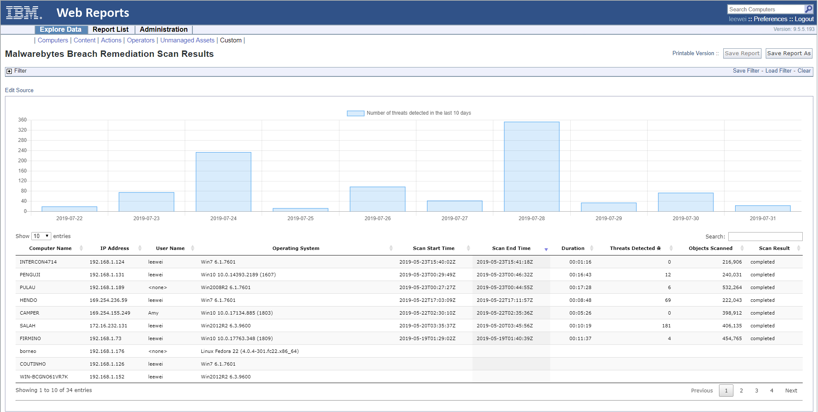
Task: Sort by IP Address column arrows
Action: 141,248
